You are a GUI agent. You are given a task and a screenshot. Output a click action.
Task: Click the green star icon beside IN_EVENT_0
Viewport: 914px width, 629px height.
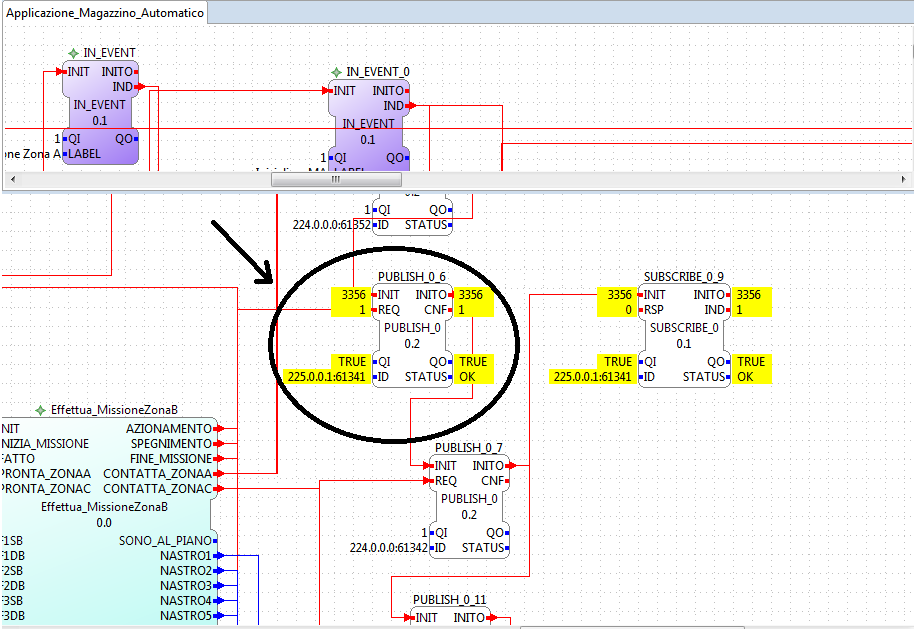point(336,72)
